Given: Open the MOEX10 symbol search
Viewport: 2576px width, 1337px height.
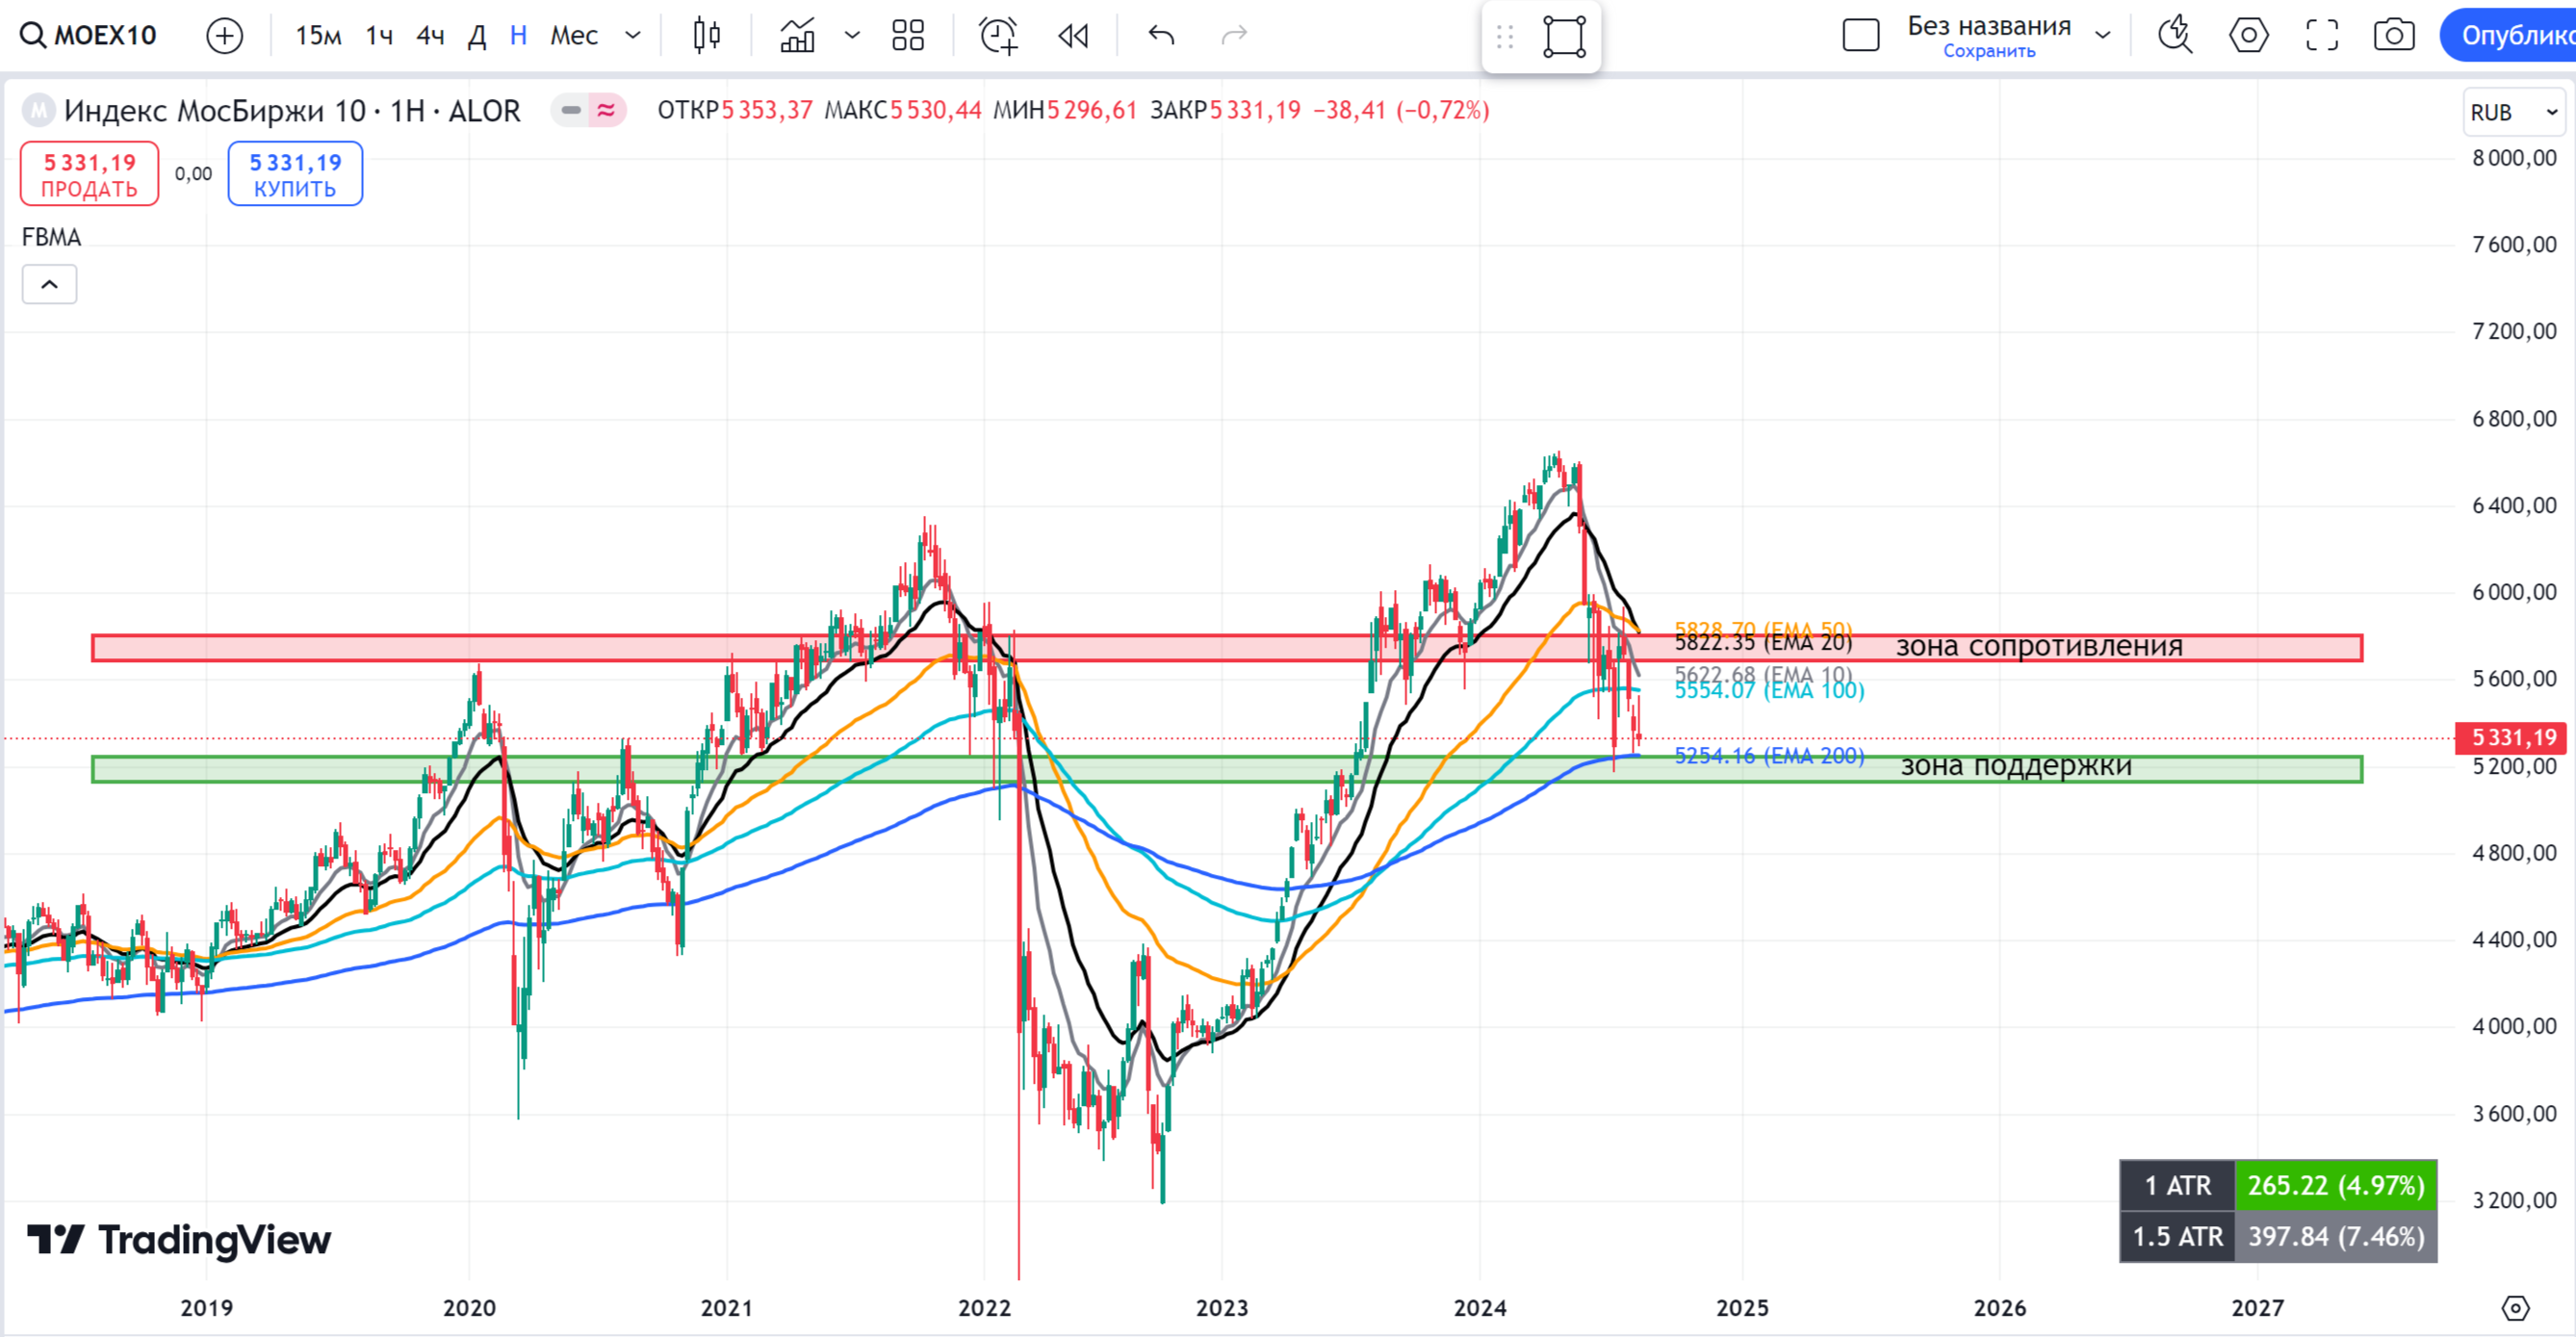Looking at the screenshot, I should point(90,36).
